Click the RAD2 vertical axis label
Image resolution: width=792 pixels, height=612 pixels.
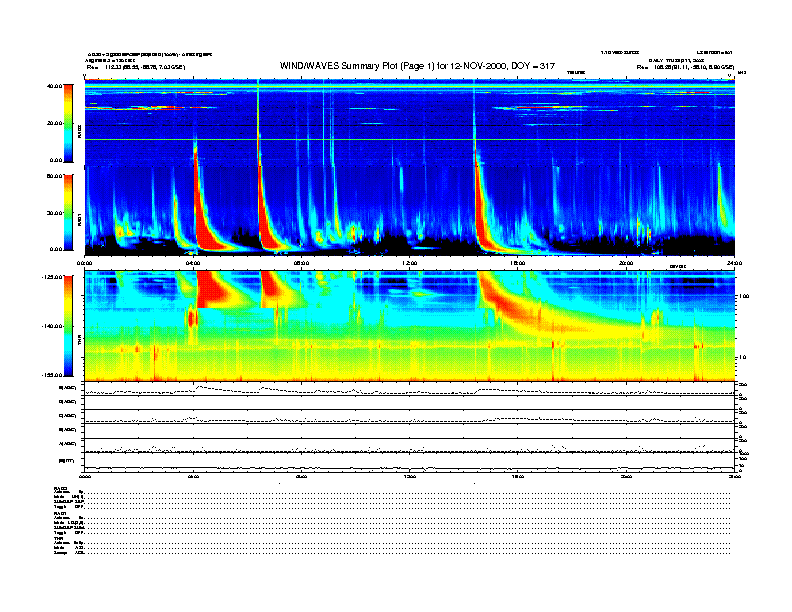point(79,131)
